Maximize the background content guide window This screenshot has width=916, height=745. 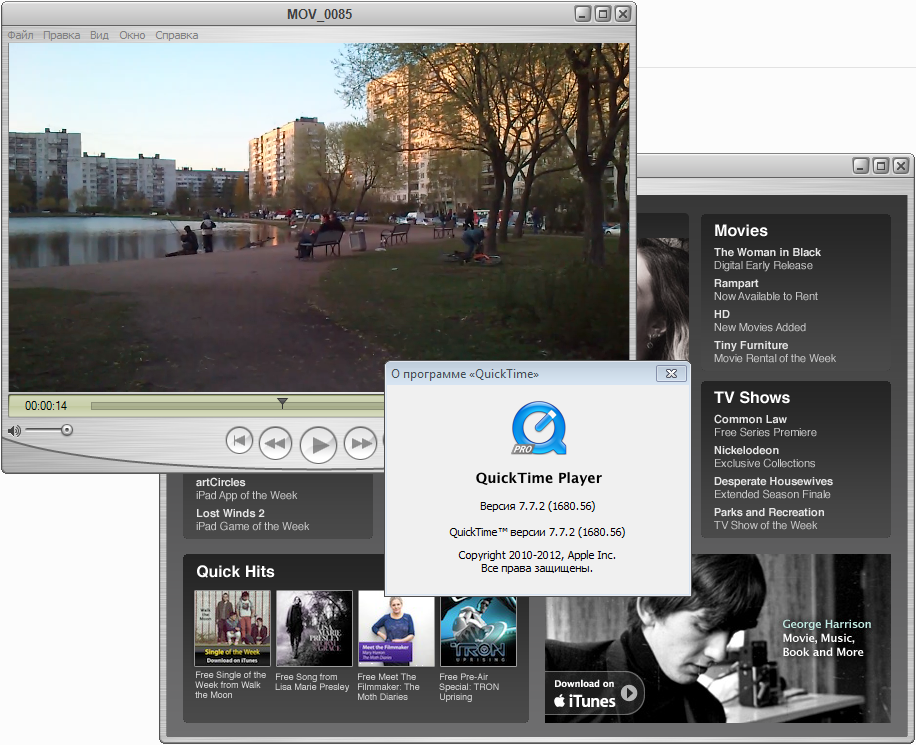coord(881,166)
